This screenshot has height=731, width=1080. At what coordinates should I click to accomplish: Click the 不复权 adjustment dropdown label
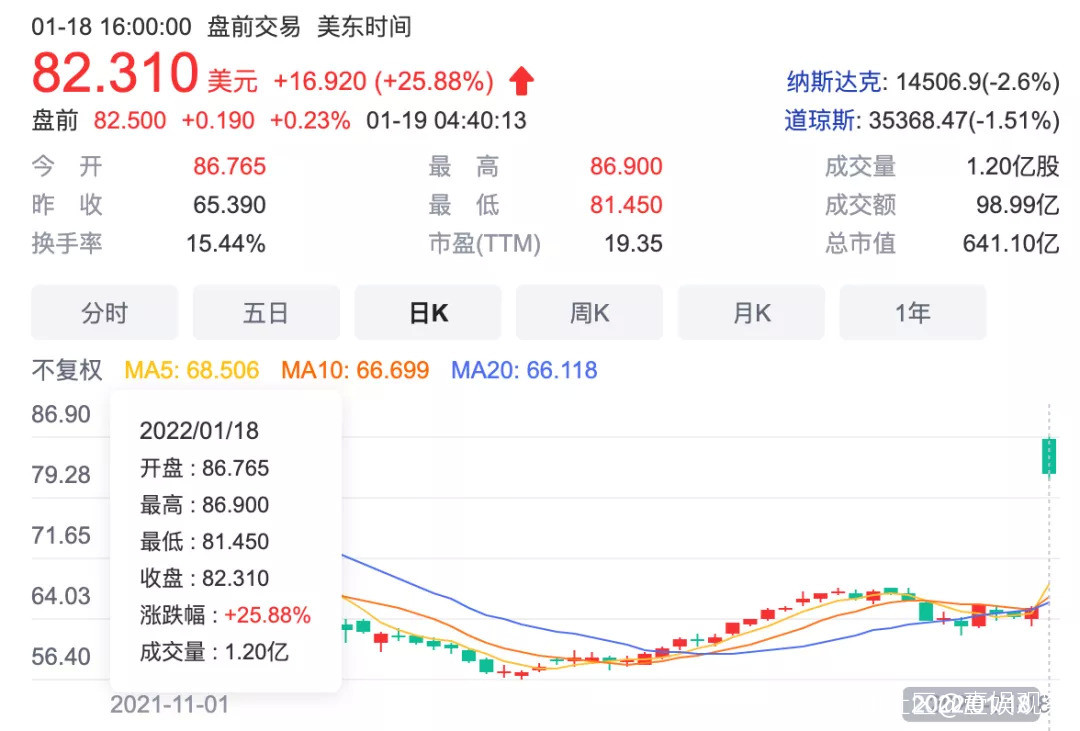coord(67,370)
